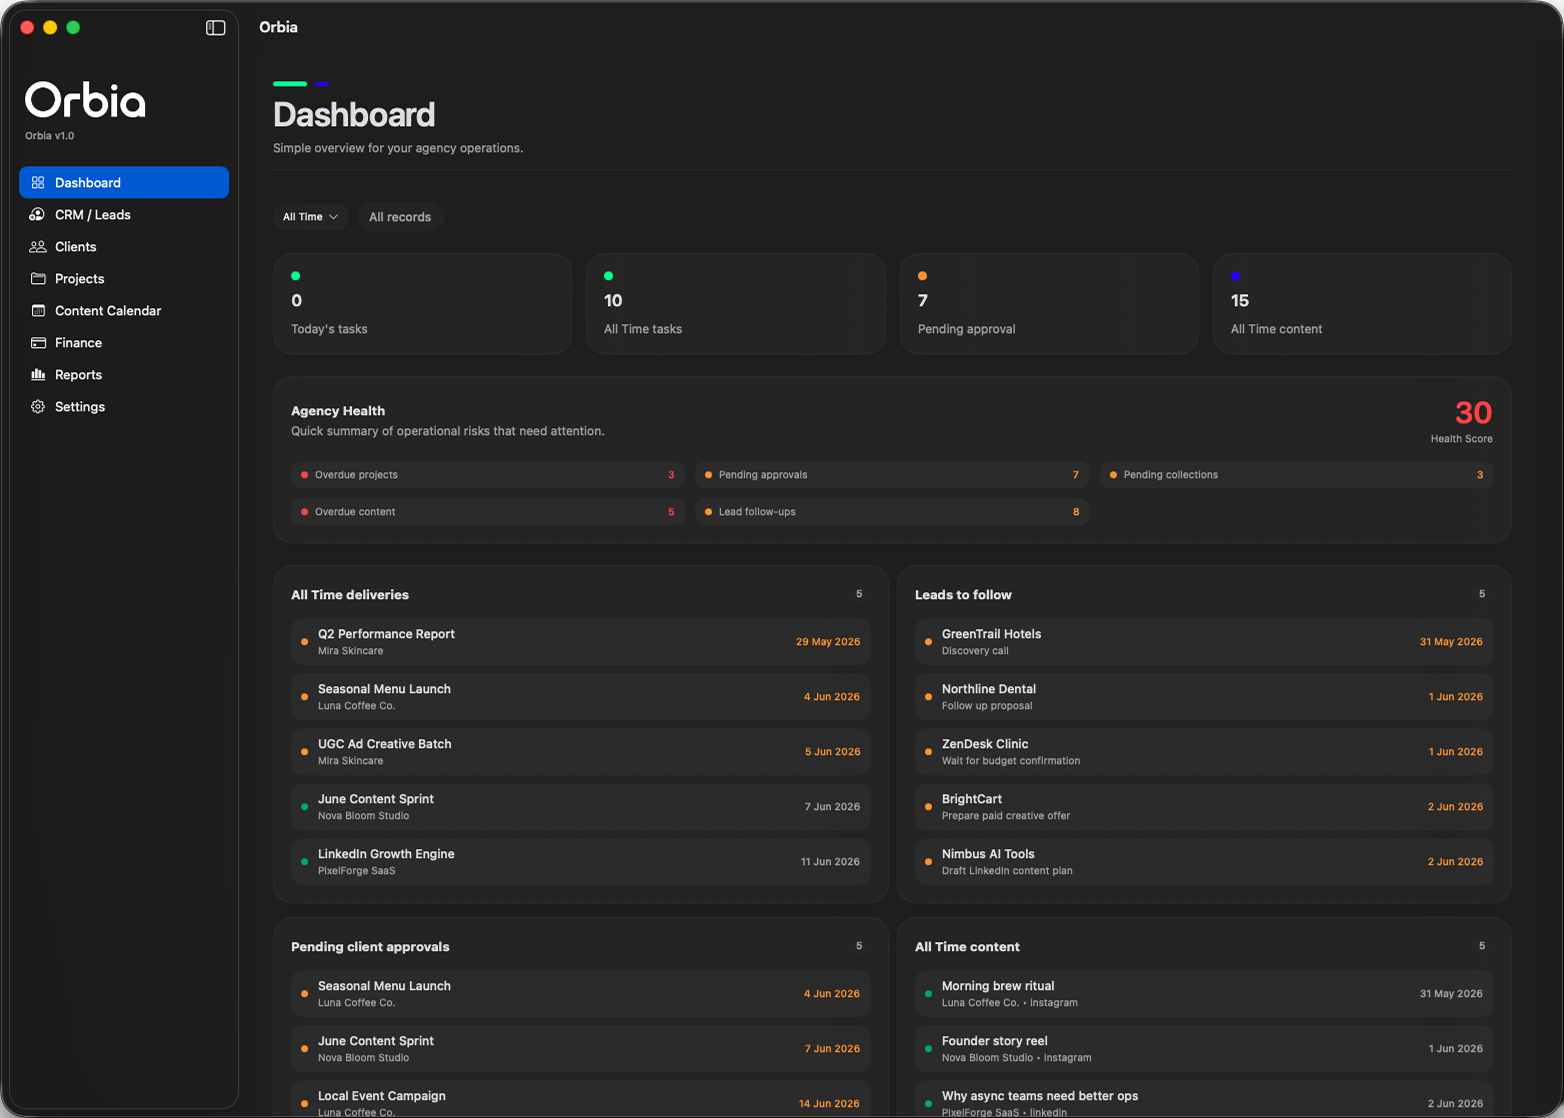Open the All Time period dropdown
1564x1118 pixels.
310,217
